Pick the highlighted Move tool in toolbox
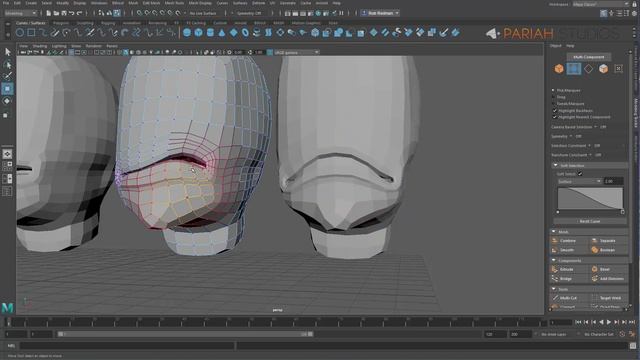 tap(7, 89)
